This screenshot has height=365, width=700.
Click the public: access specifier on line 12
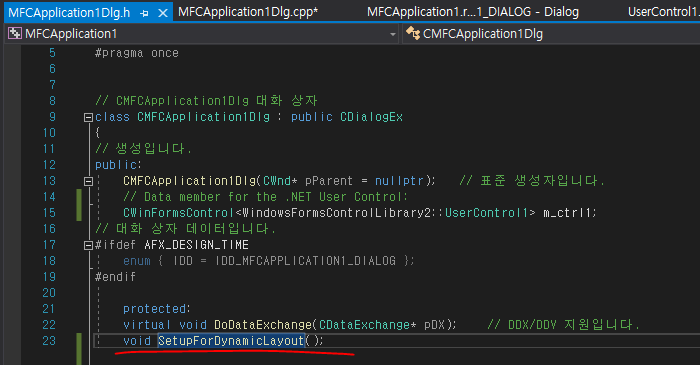[118, 165]
